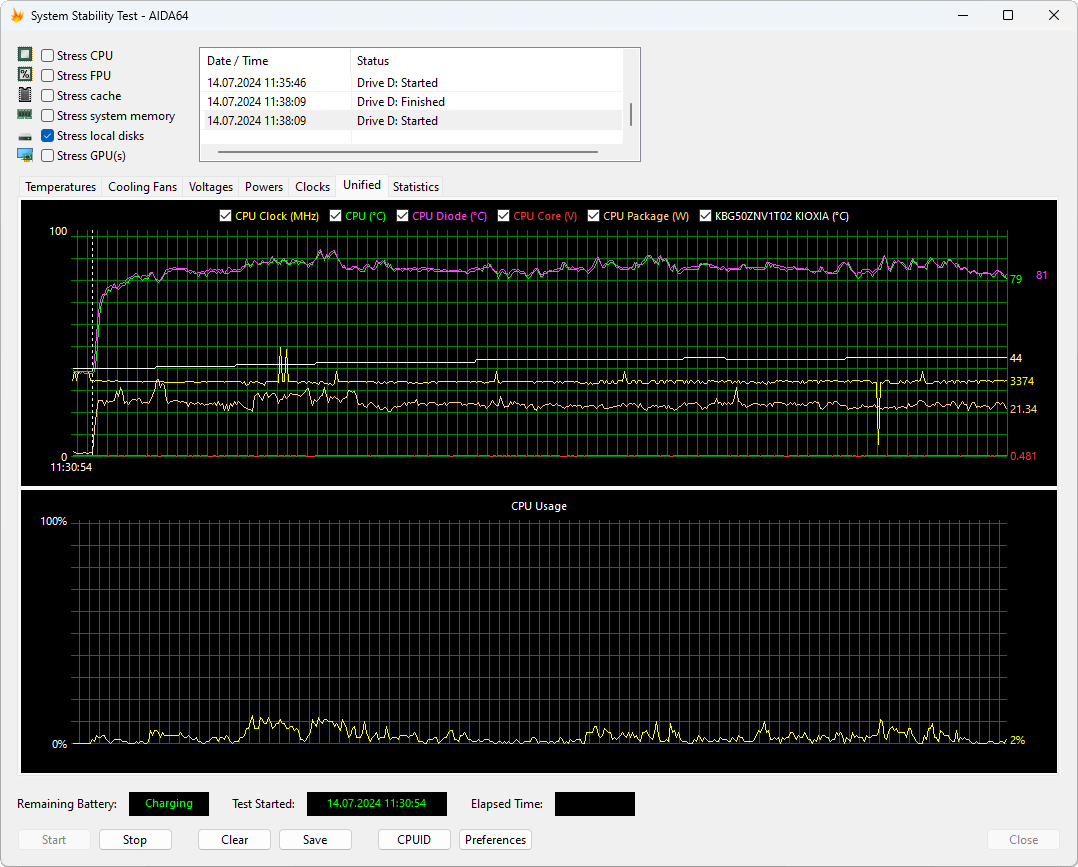The width and height of the screenshot is (1078, 867).
Task: Hide the KBG50ZNV1T02 KIOXIA temperature line
Action: coord(705,216)
